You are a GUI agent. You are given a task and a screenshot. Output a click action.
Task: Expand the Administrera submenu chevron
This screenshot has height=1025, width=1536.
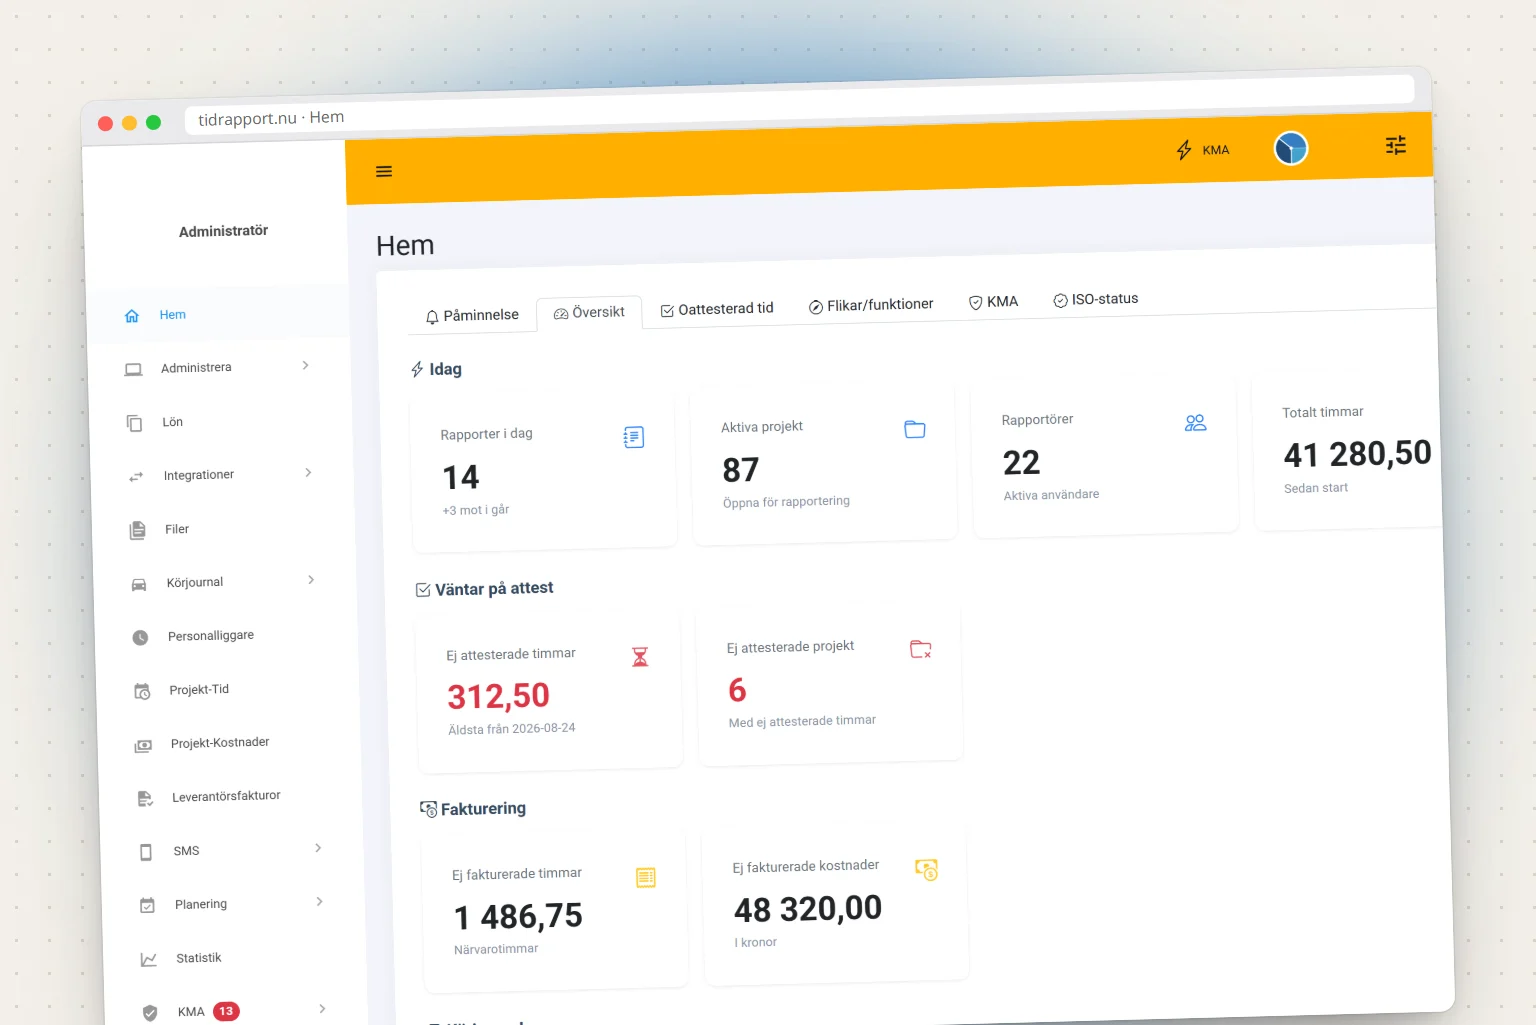point(305,365)
